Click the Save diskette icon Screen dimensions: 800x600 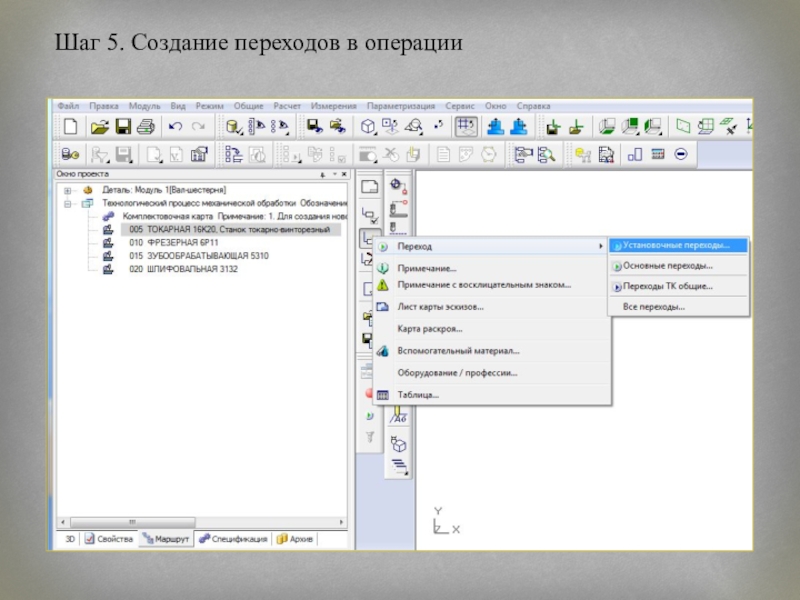pyautogui.click(x=123, y=127)
